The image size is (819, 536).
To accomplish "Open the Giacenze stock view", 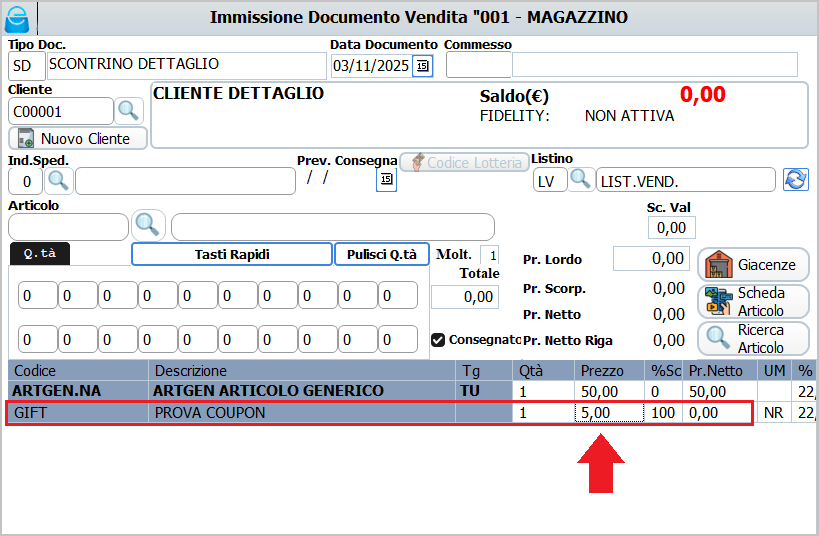I will pyautogui.click(x=753, y=265).
